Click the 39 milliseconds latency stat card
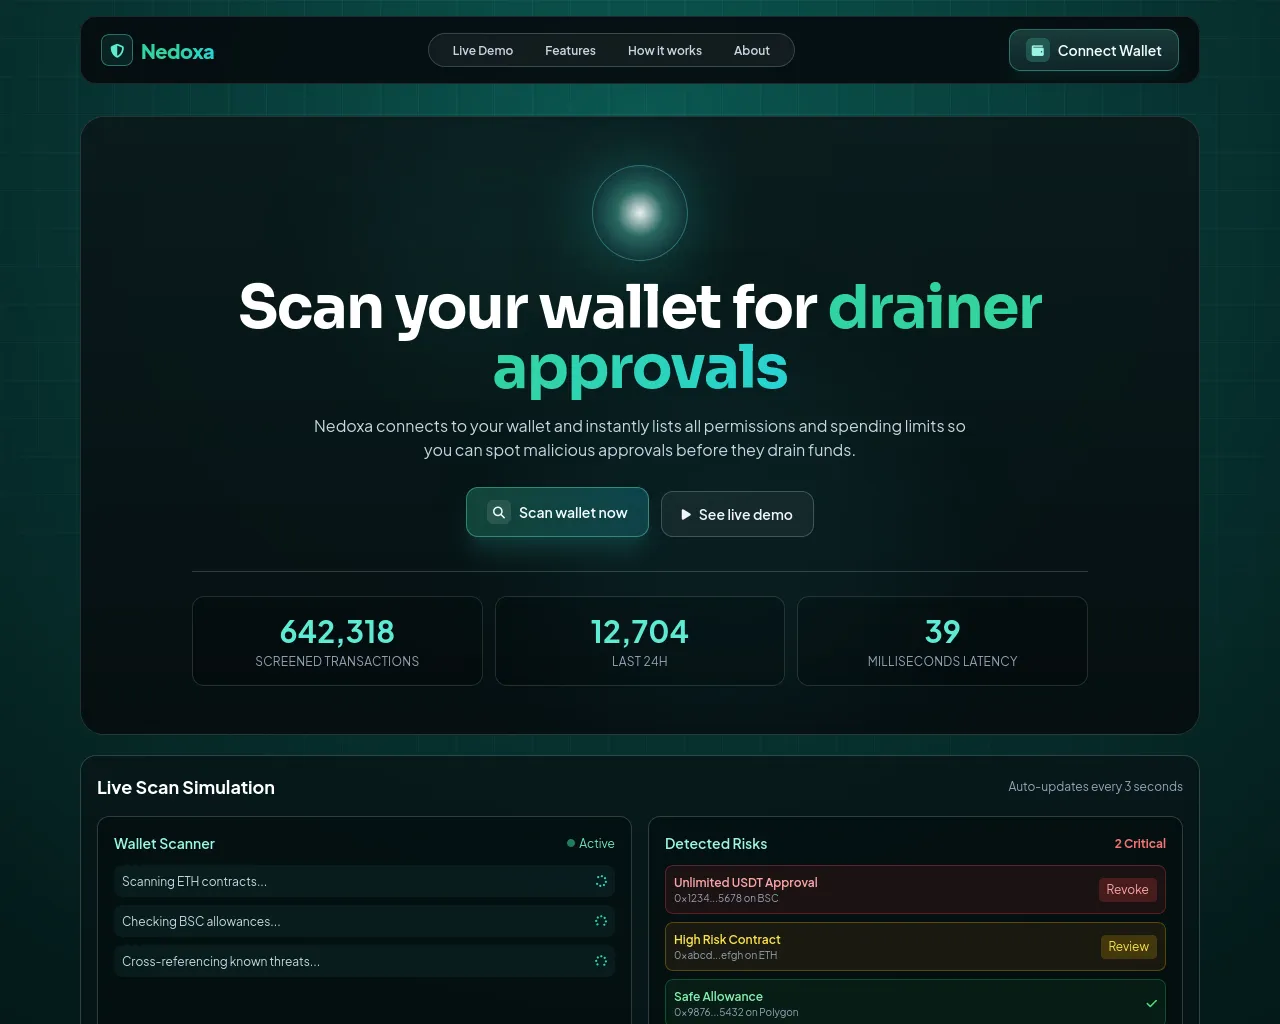1280x1024 pixels. tap(942, 641)
